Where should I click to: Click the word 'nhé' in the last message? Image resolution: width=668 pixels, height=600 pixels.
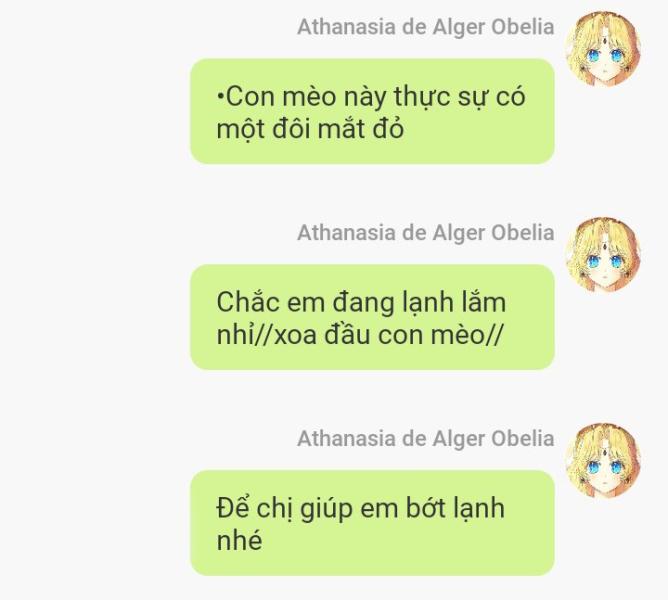pyautogui.click(x=239, y=540)
